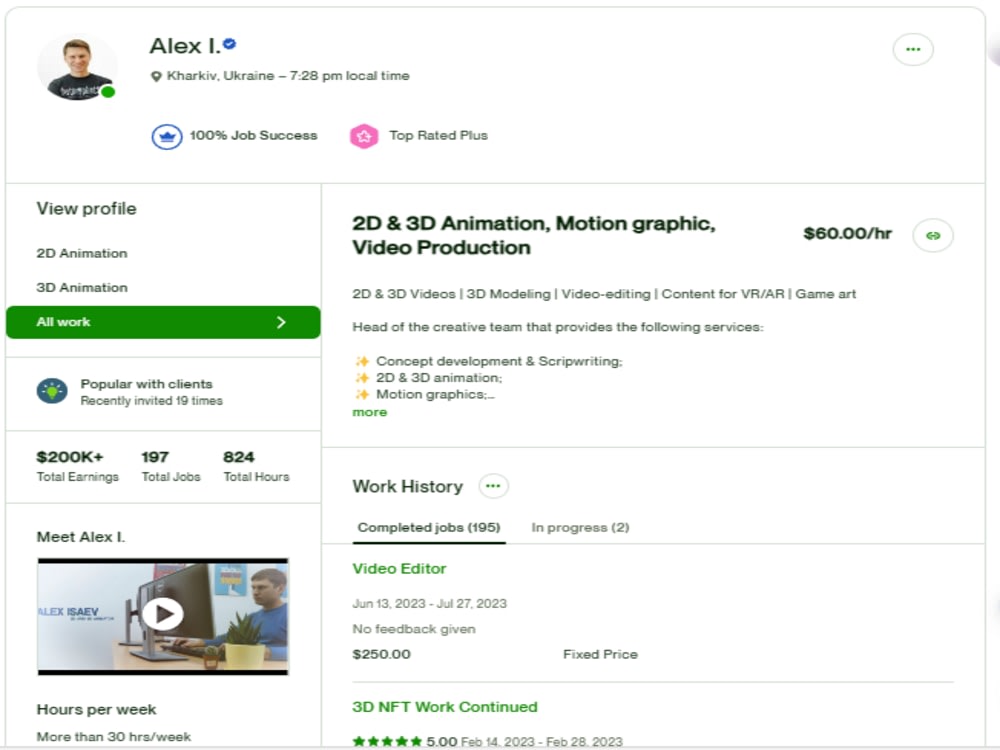Click the location pin icon beside Kharkiv, Ukraine
The image size is (1000, 750).
tap(157, 75)
